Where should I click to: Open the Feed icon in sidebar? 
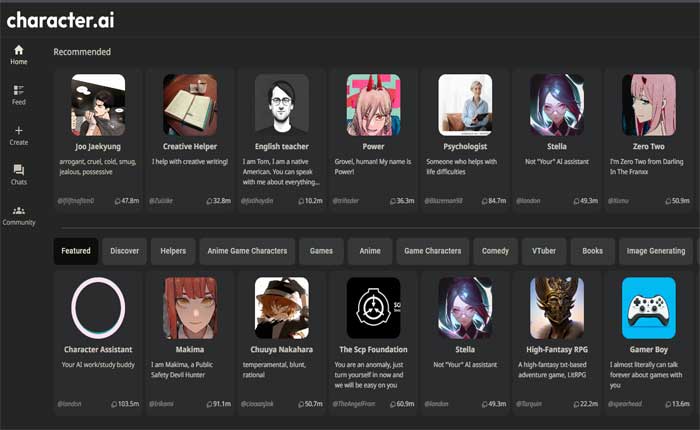tap(18, 91)
